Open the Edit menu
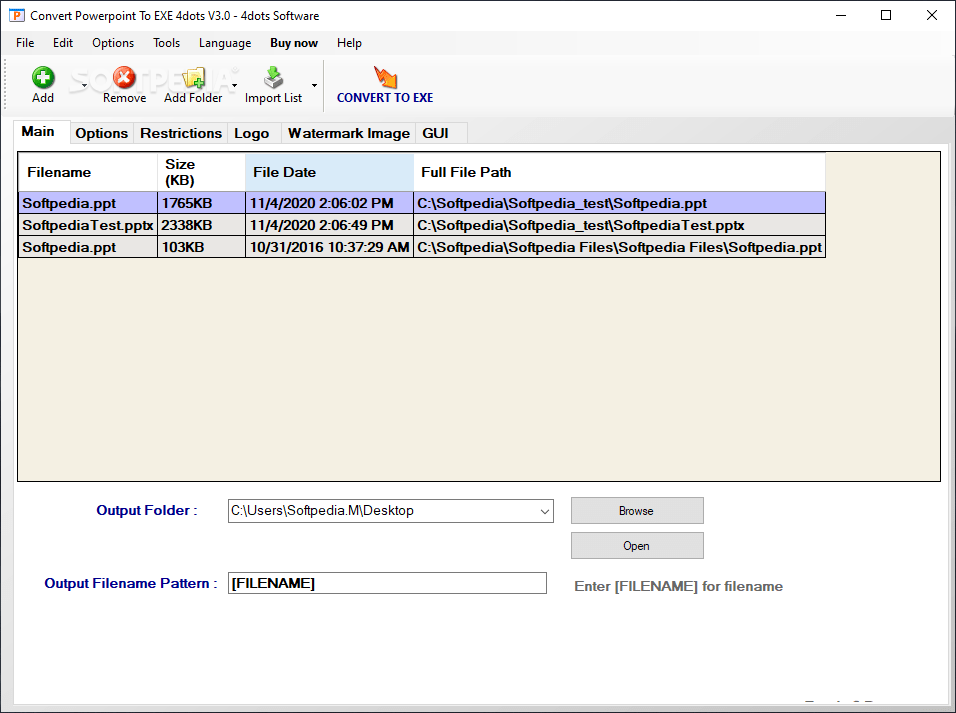This screenshot has height=713, width=956. coord(63,43)
